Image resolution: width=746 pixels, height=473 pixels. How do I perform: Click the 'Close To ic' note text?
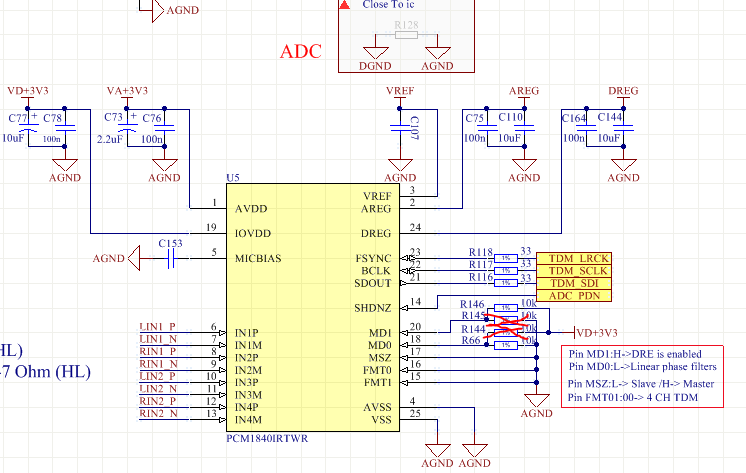coord(388,5)
